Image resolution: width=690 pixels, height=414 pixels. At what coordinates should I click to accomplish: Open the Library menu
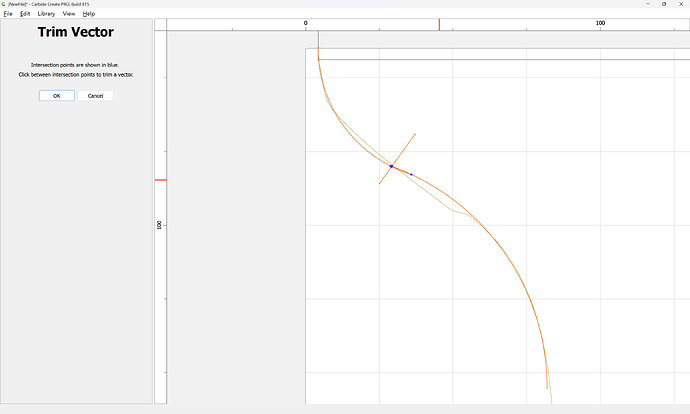(46, 14)
